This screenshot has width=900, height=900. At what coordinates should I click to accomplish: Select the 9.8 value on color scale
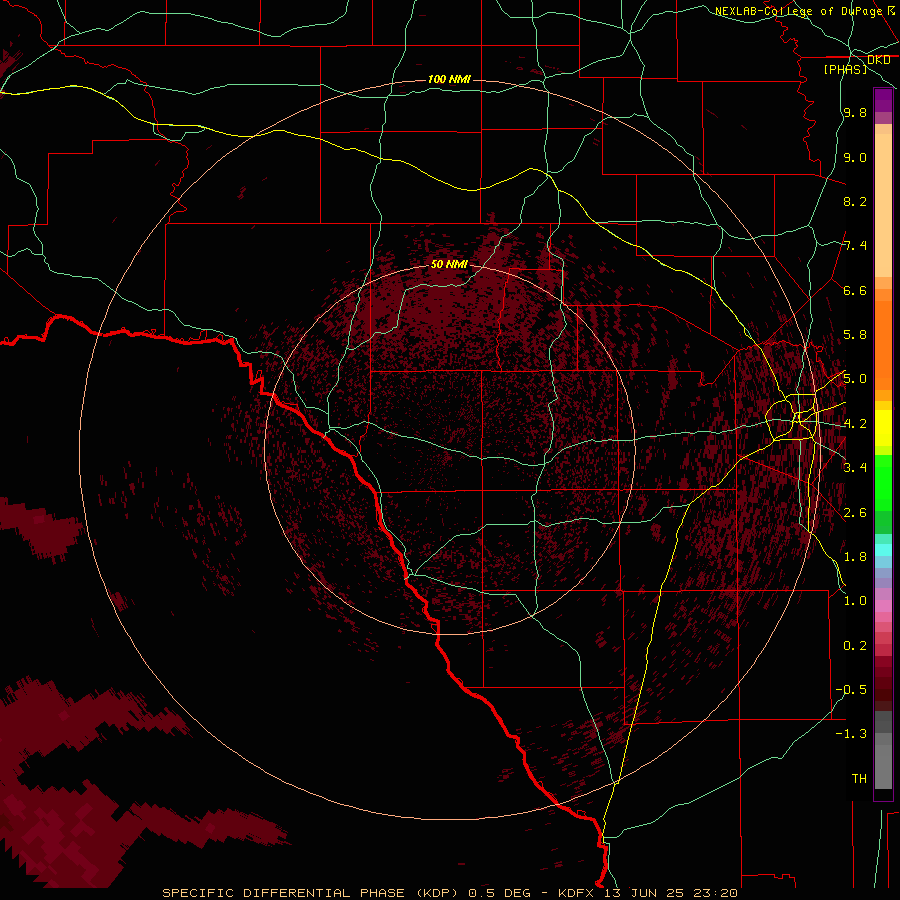(855, 112)
